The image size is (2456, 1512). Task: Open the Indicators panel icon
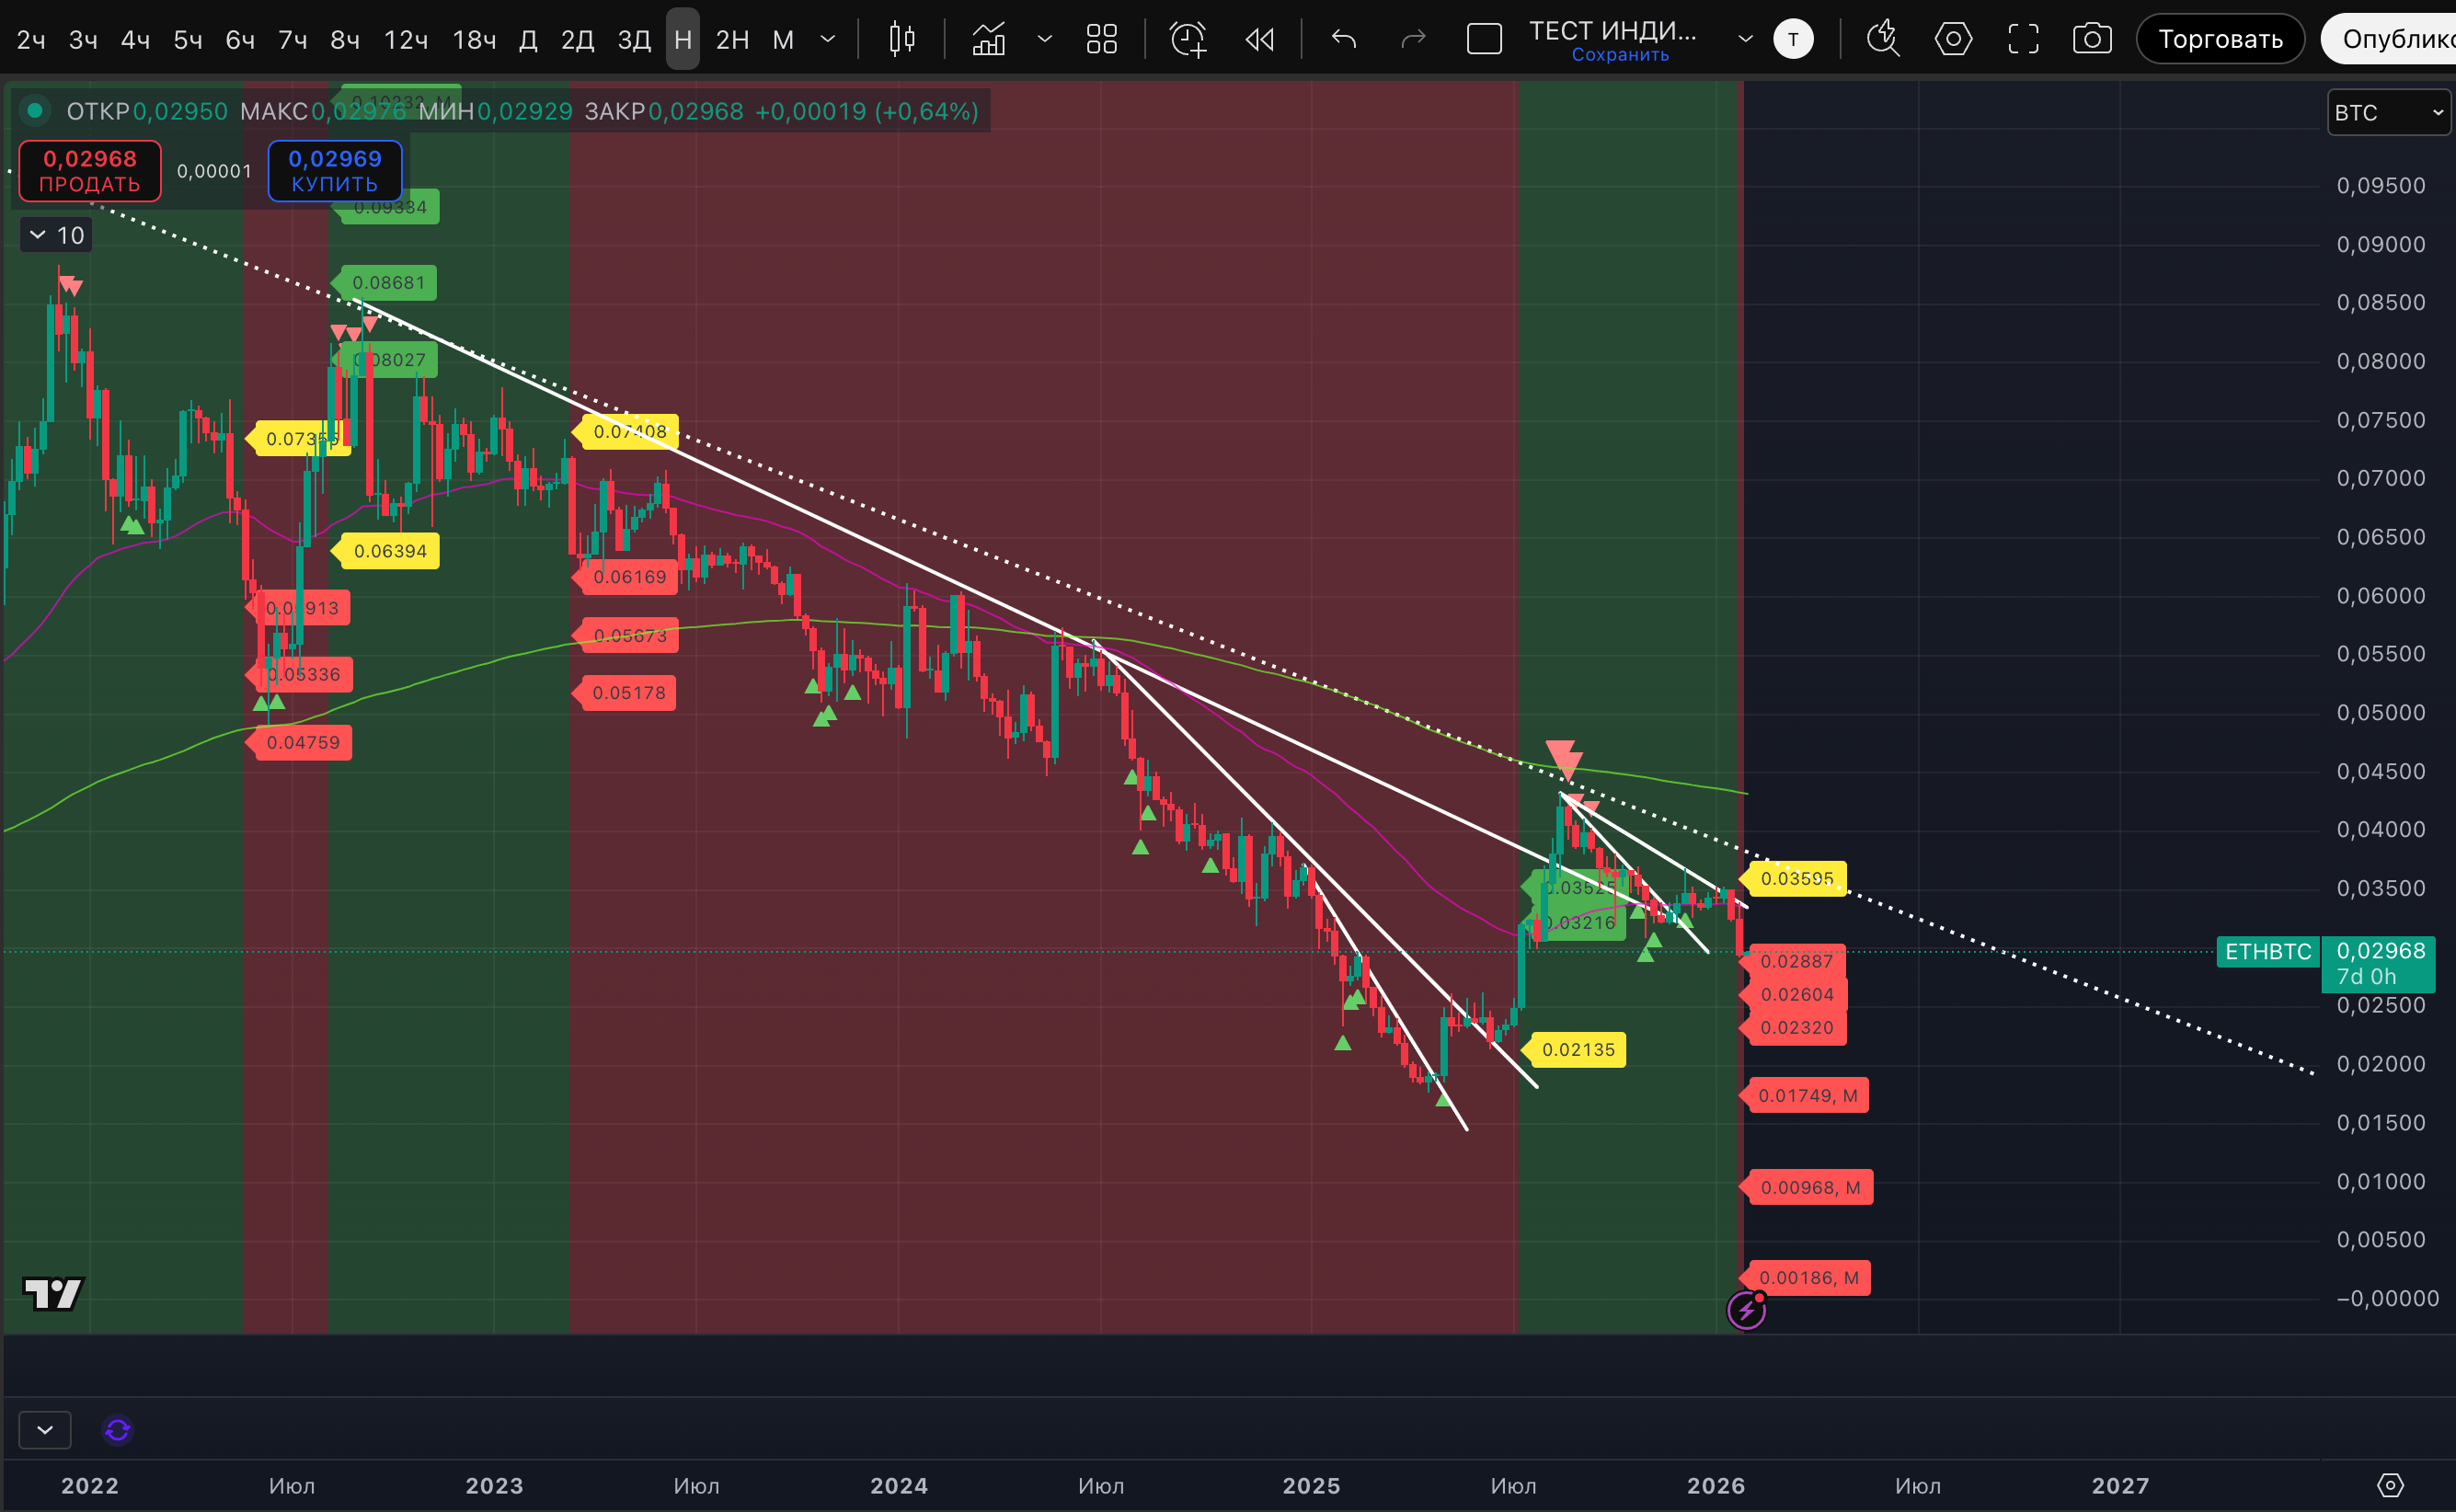point(988,39)
